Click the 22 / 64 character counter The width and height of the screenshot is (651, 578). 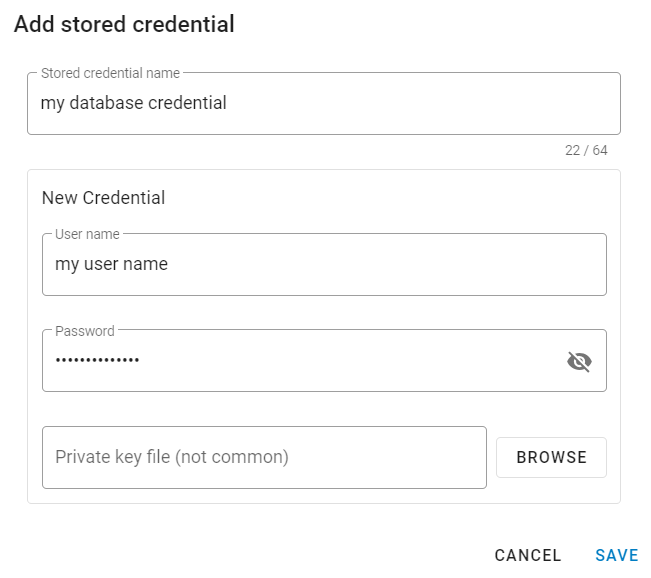[585, 150]
